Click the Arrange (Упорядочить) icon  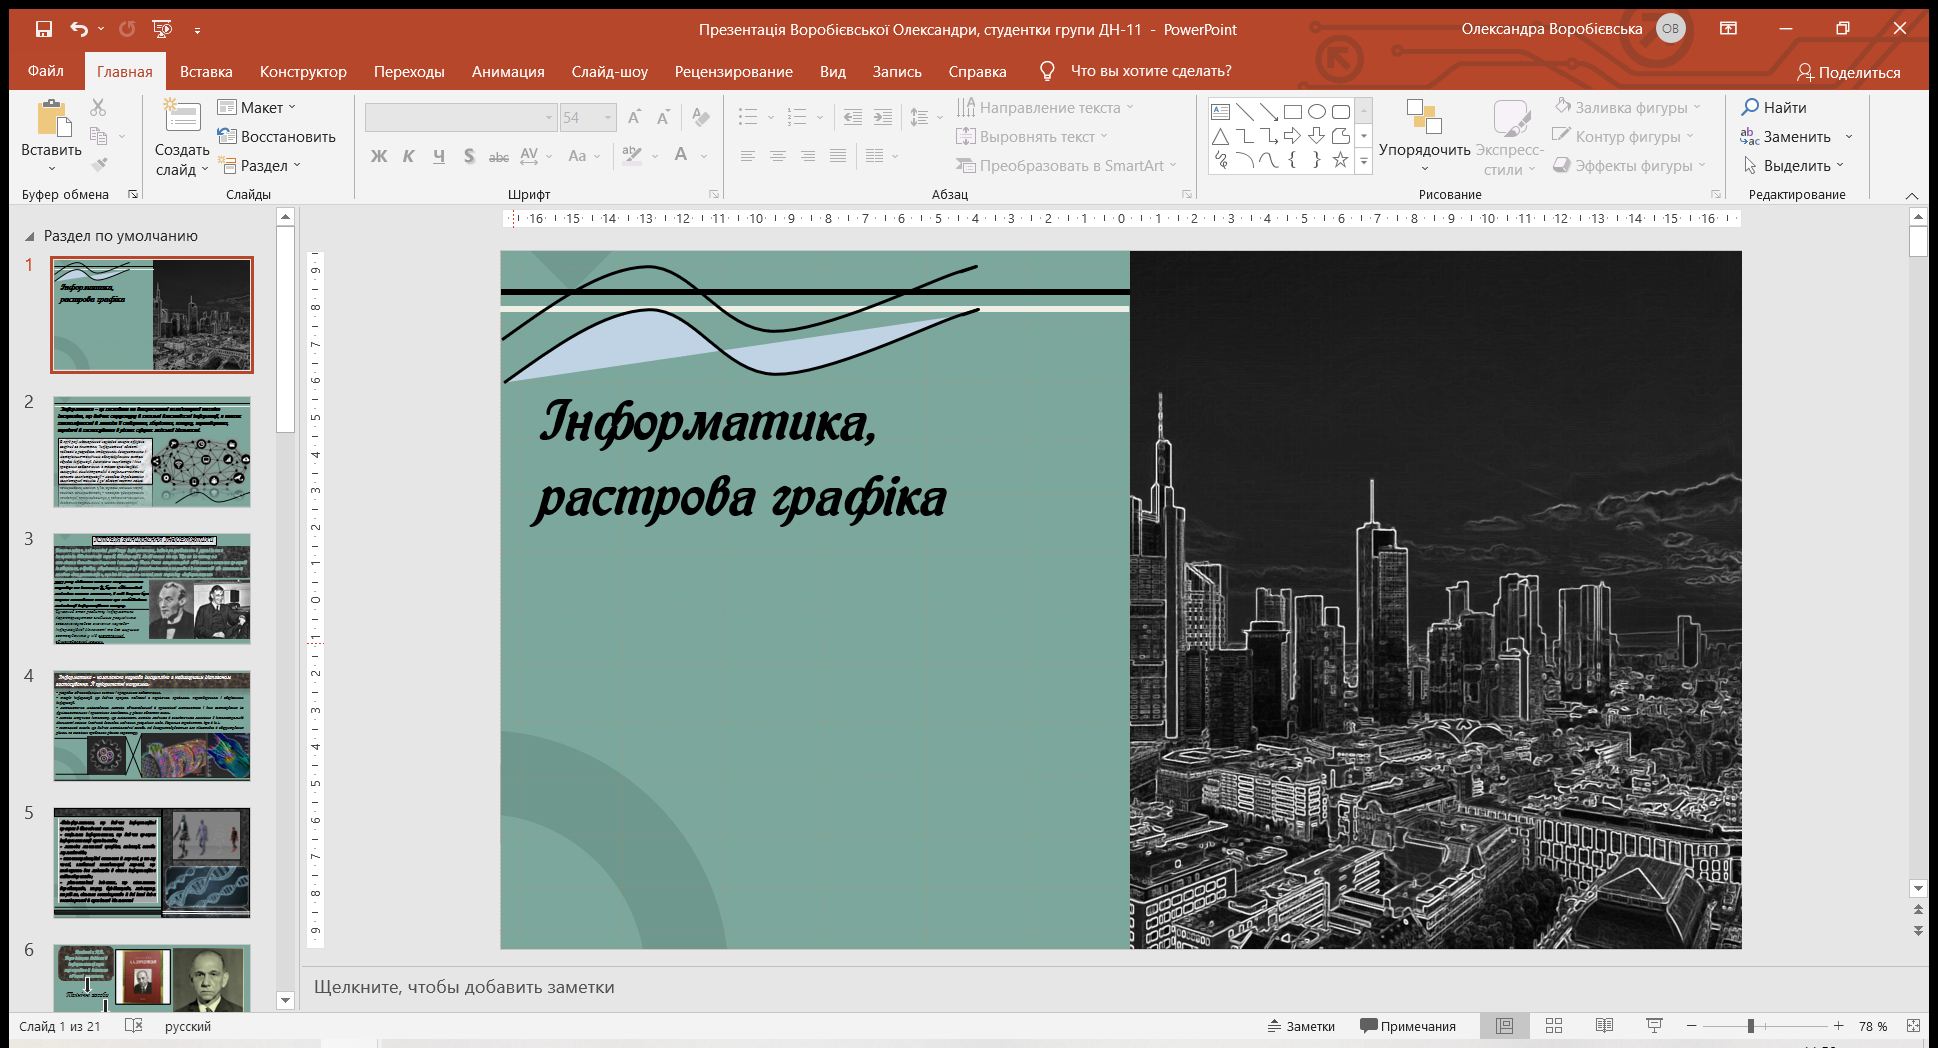[1424, 117]
